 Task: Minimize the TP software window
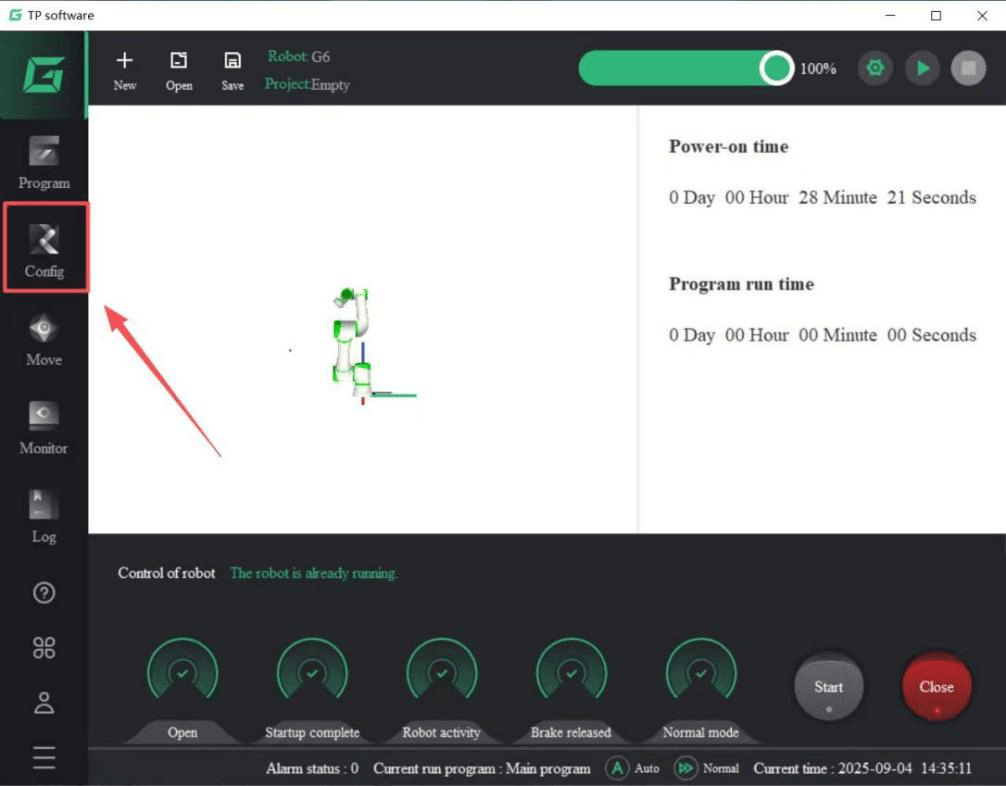point(890,15)
